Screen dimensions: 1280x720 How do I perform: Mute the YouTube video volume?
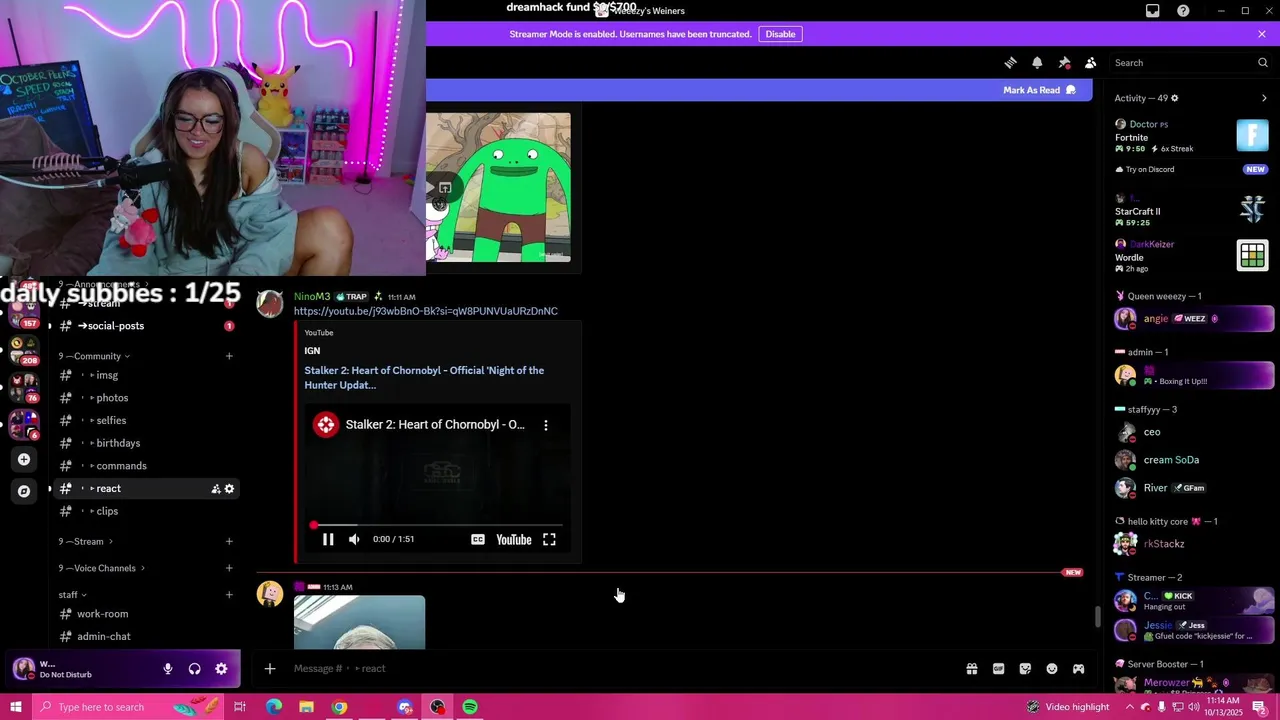coord(354,540)
